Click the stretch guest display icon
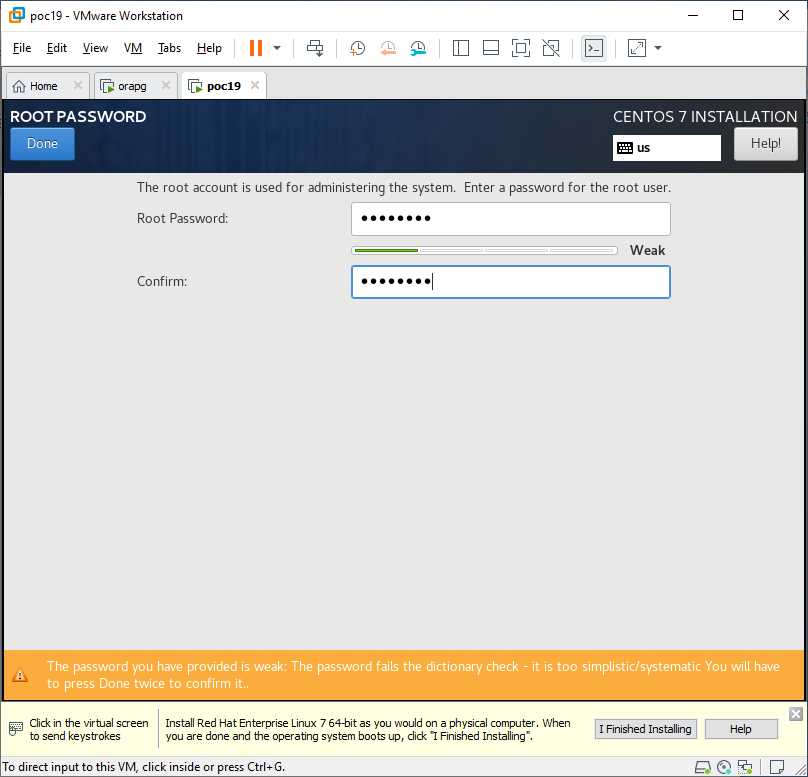 637,48
